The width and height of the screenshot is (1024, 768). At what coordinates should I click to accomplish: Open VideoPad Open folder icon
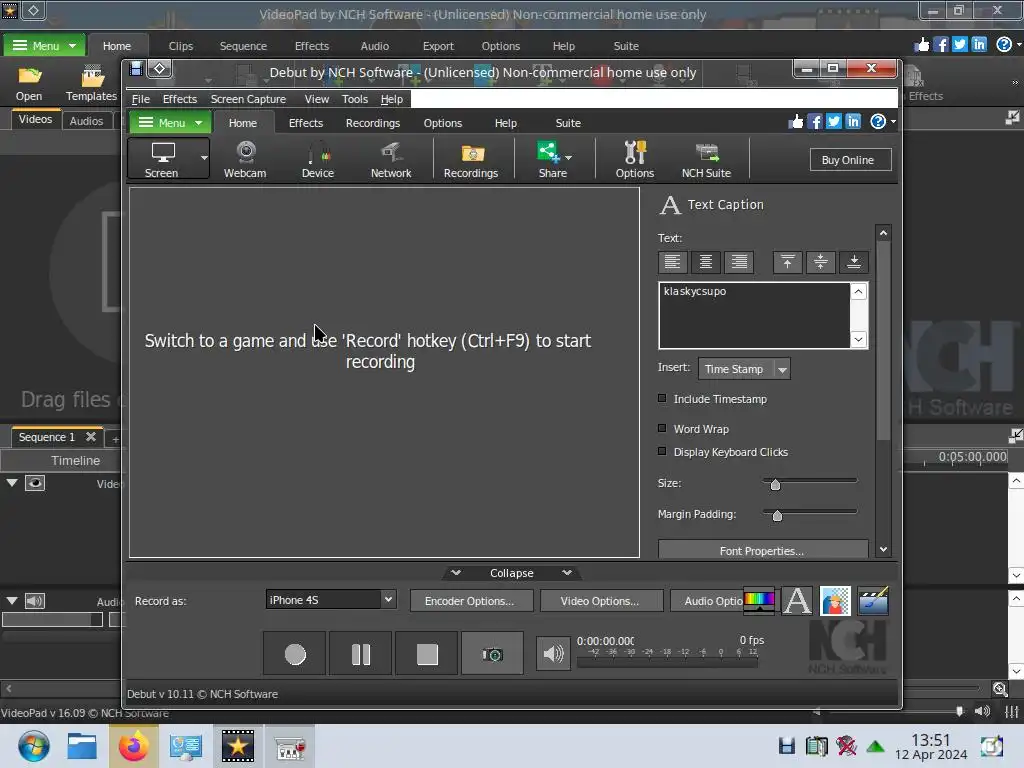[29, 84]
